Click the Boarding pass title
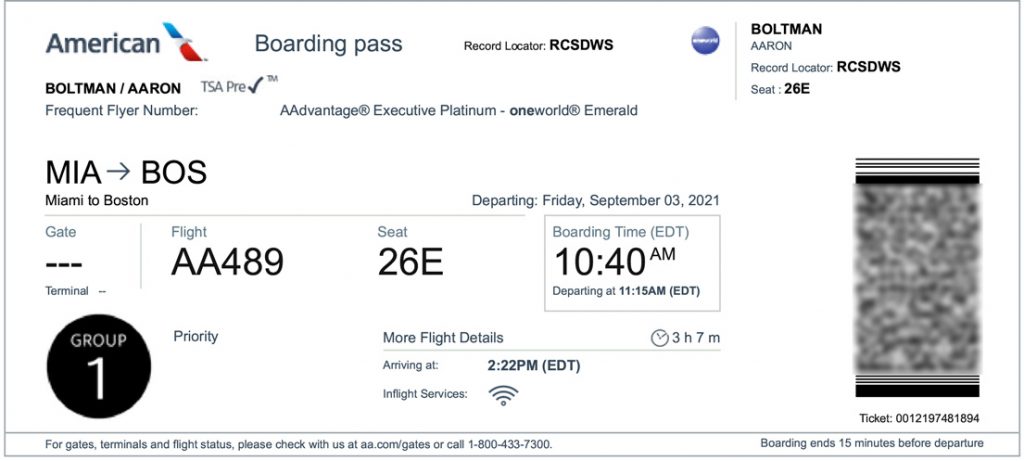The height and width of the screenshot is (461, 1024). pos(328,44)
